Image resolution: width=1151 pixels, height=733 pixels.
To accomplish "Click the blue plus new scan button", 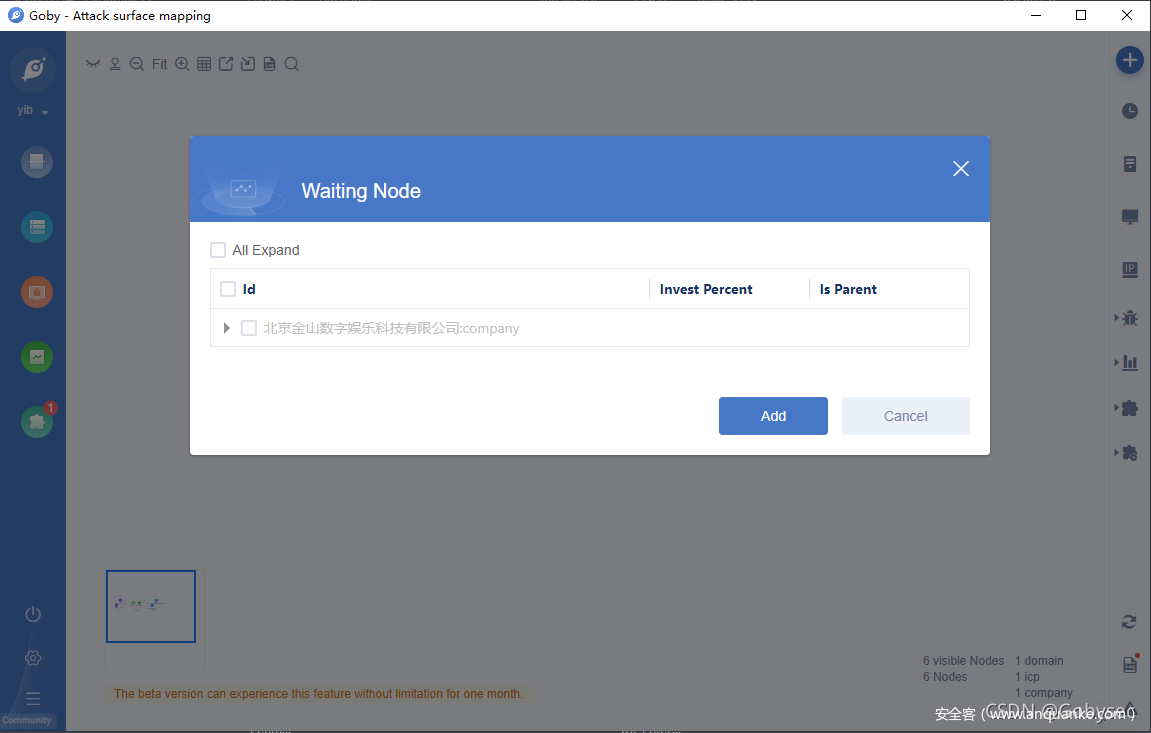I will pyautogui.click(x=1129, y=60).
